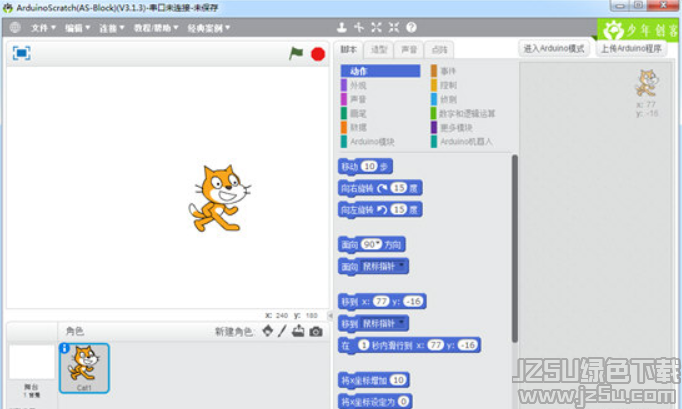Click the x value 77 in 移到 block
The height and width of the screenshot is (409, 682).
[x=381, y=301]
